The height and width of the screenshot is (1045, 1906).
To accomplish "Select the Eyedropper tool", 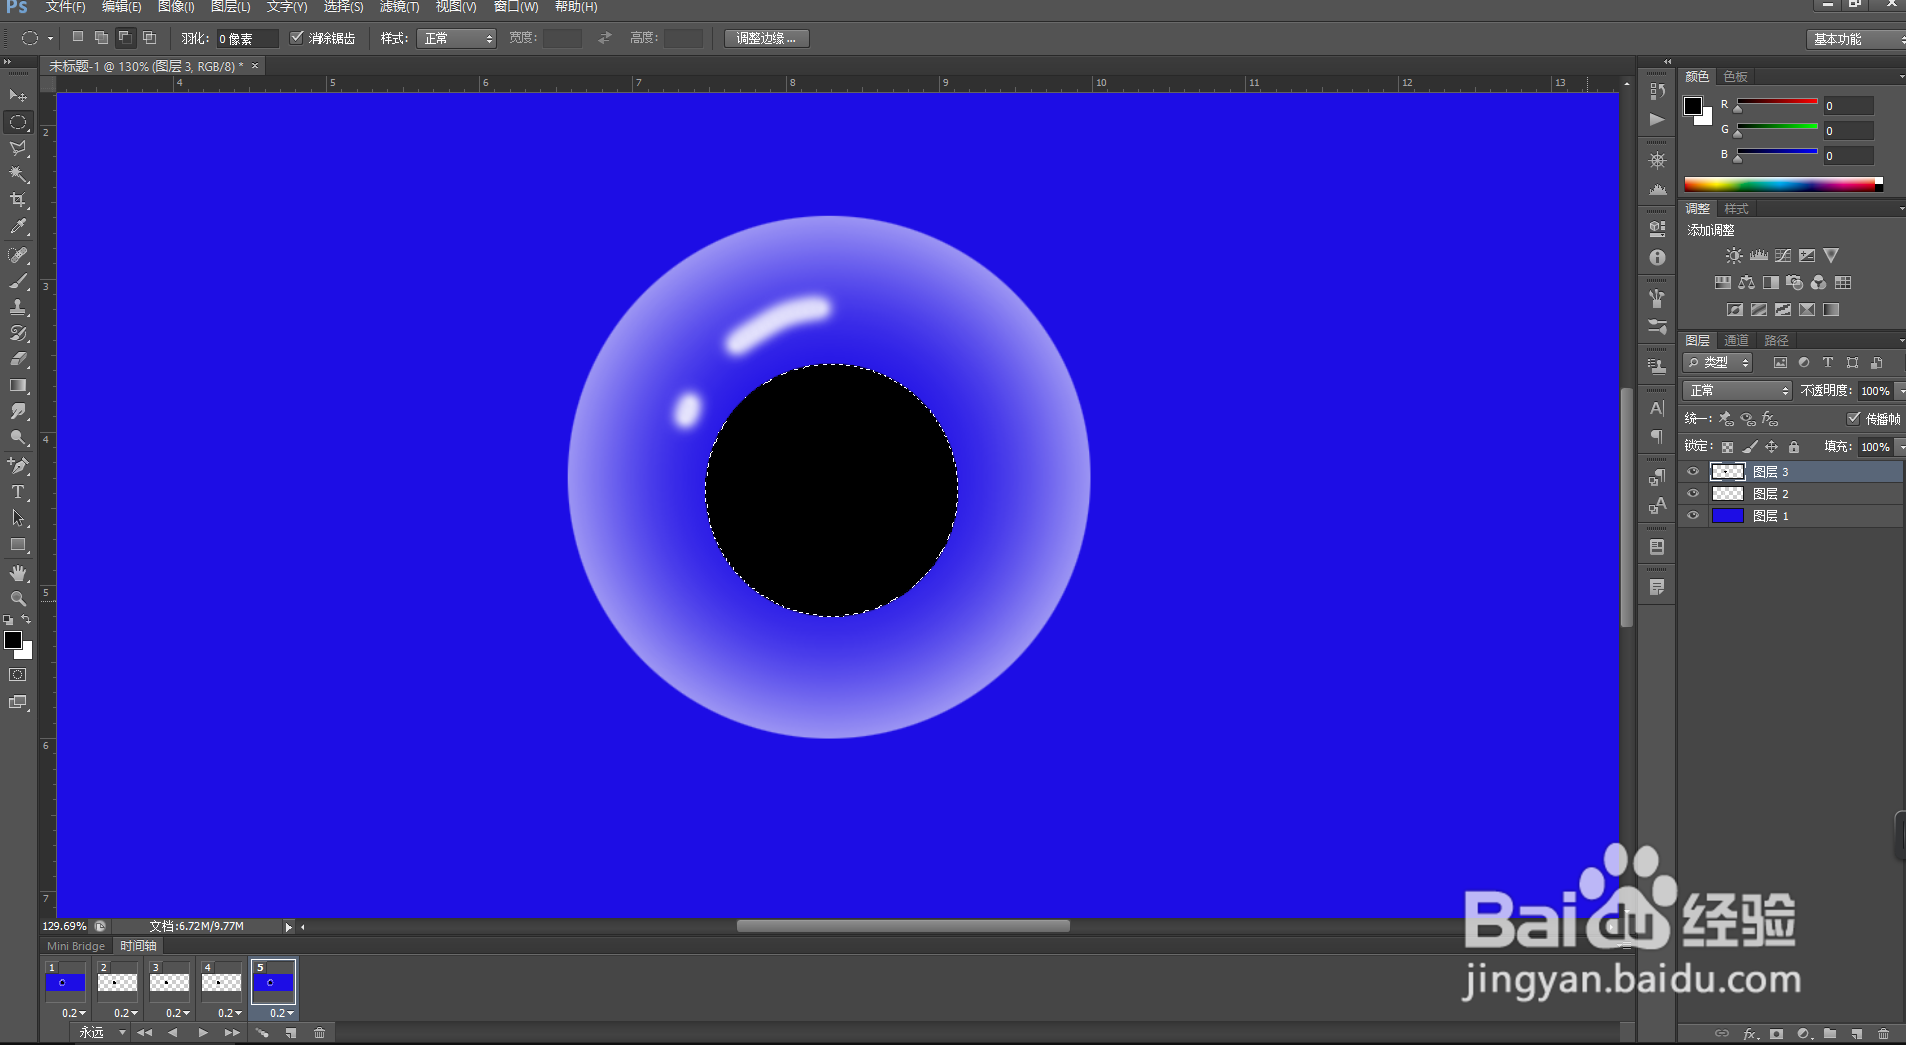I will (18, 227).
